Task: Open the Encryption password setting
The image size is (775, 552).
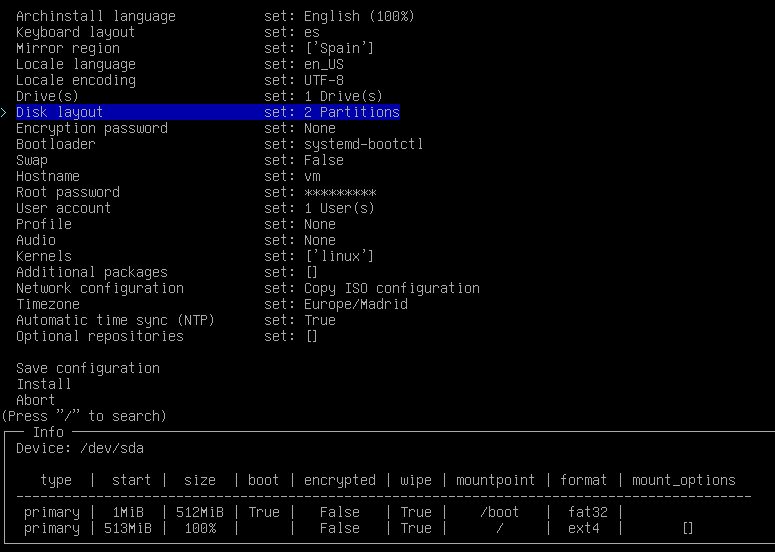Action: 91,128
